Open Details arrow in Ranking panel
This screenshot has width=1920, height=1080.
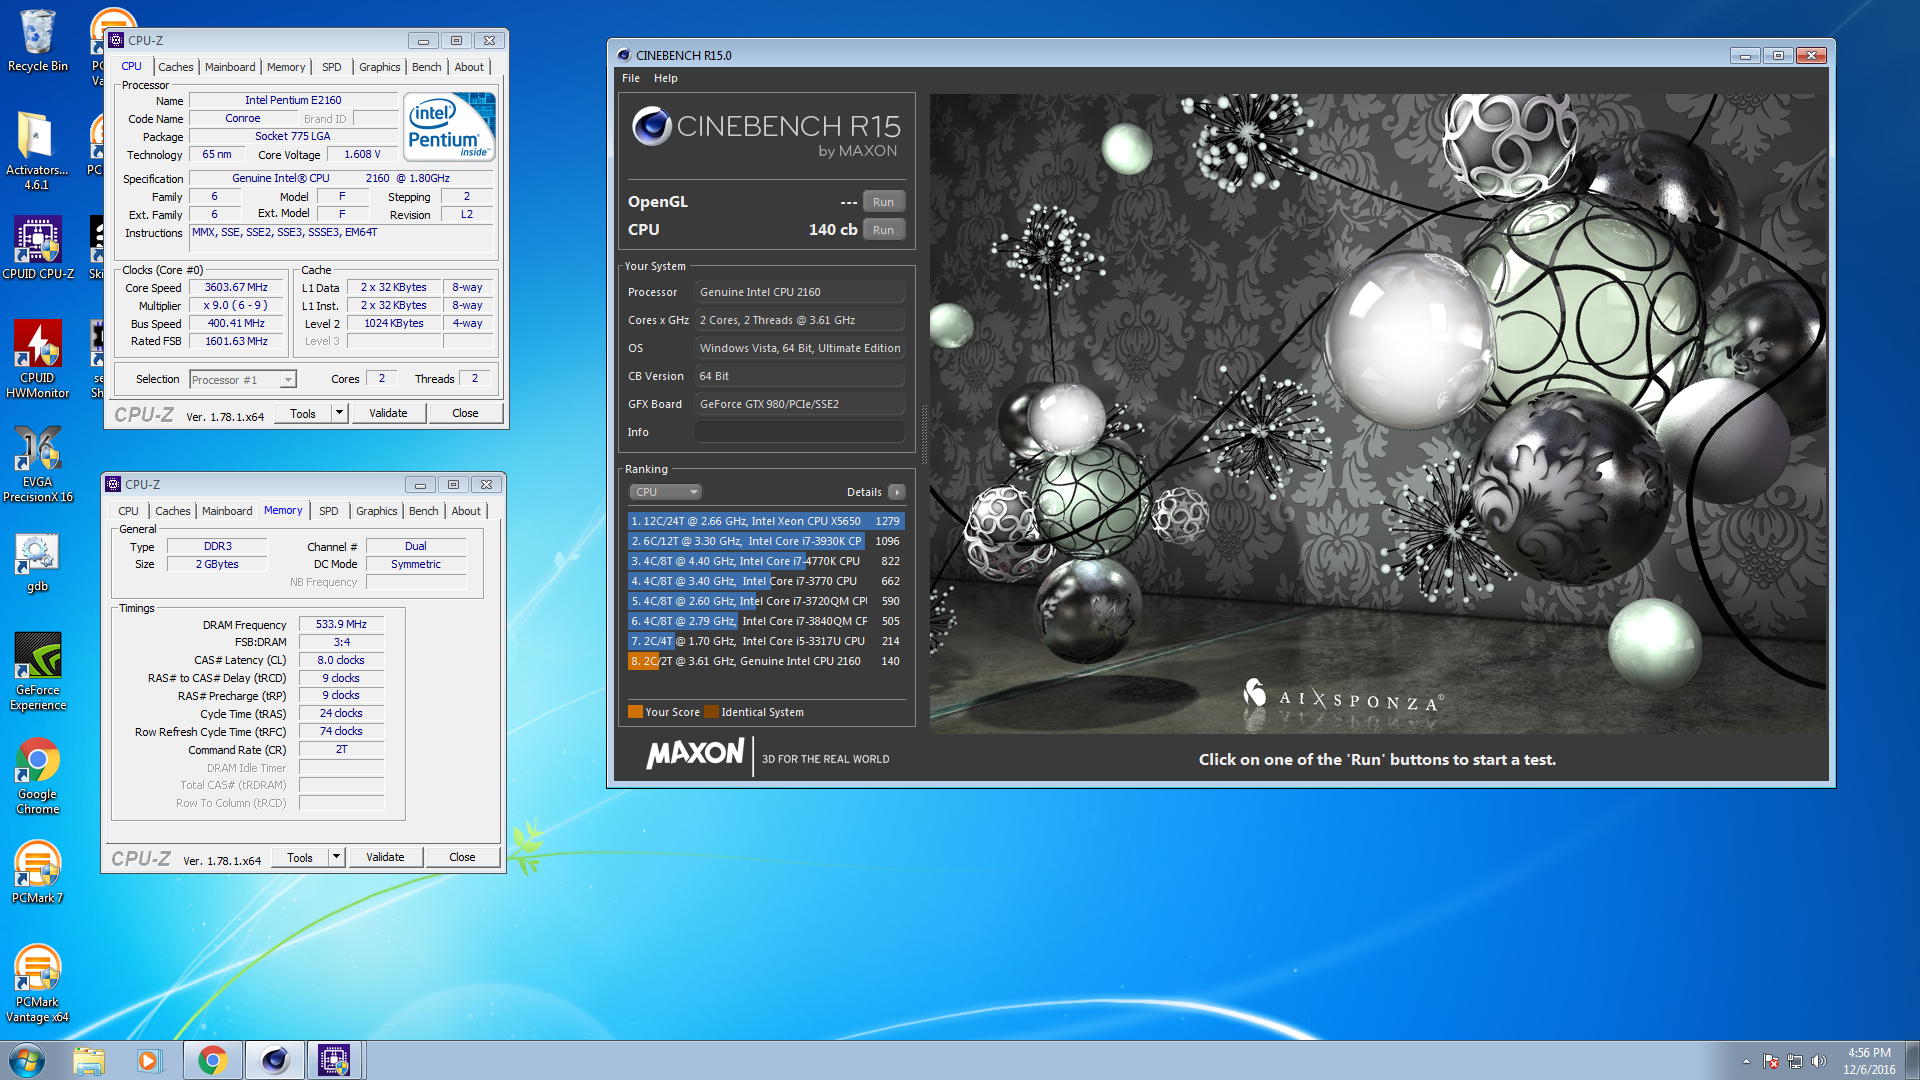tap(897, 492)
